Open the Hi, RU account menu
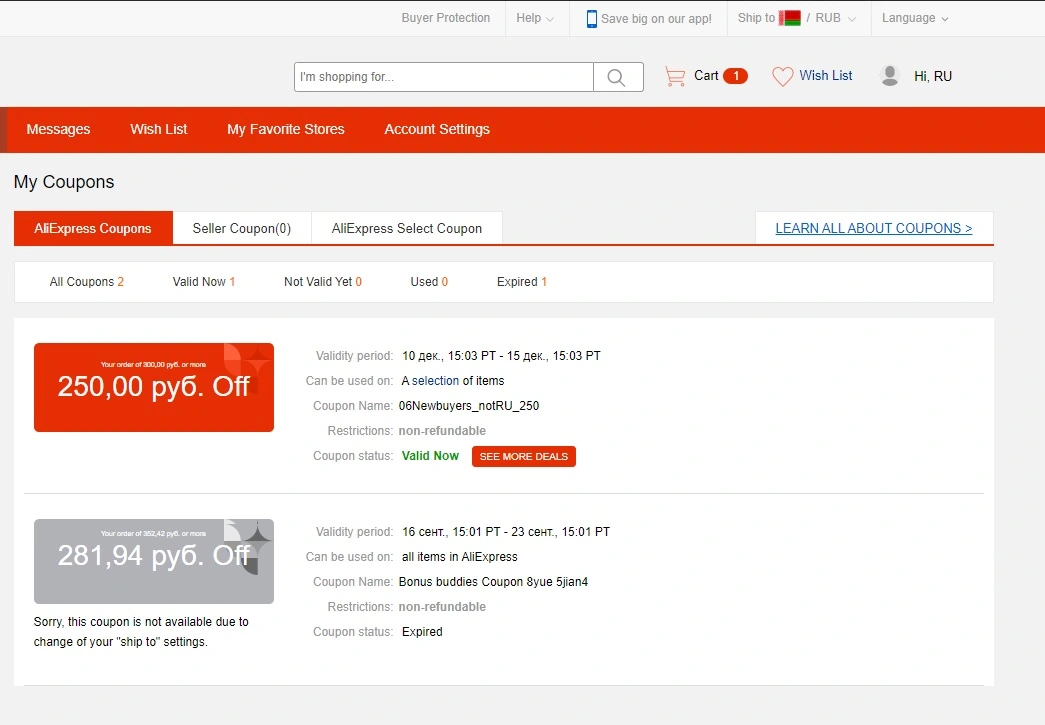Image resolution: width=1045 pixels, height=725 pixels. [932, 77]
